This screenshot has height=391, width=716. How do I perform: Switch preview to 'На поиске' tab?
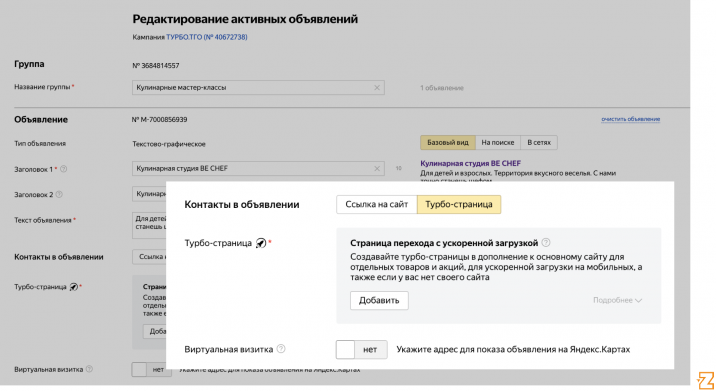click(x=498, y=143)
